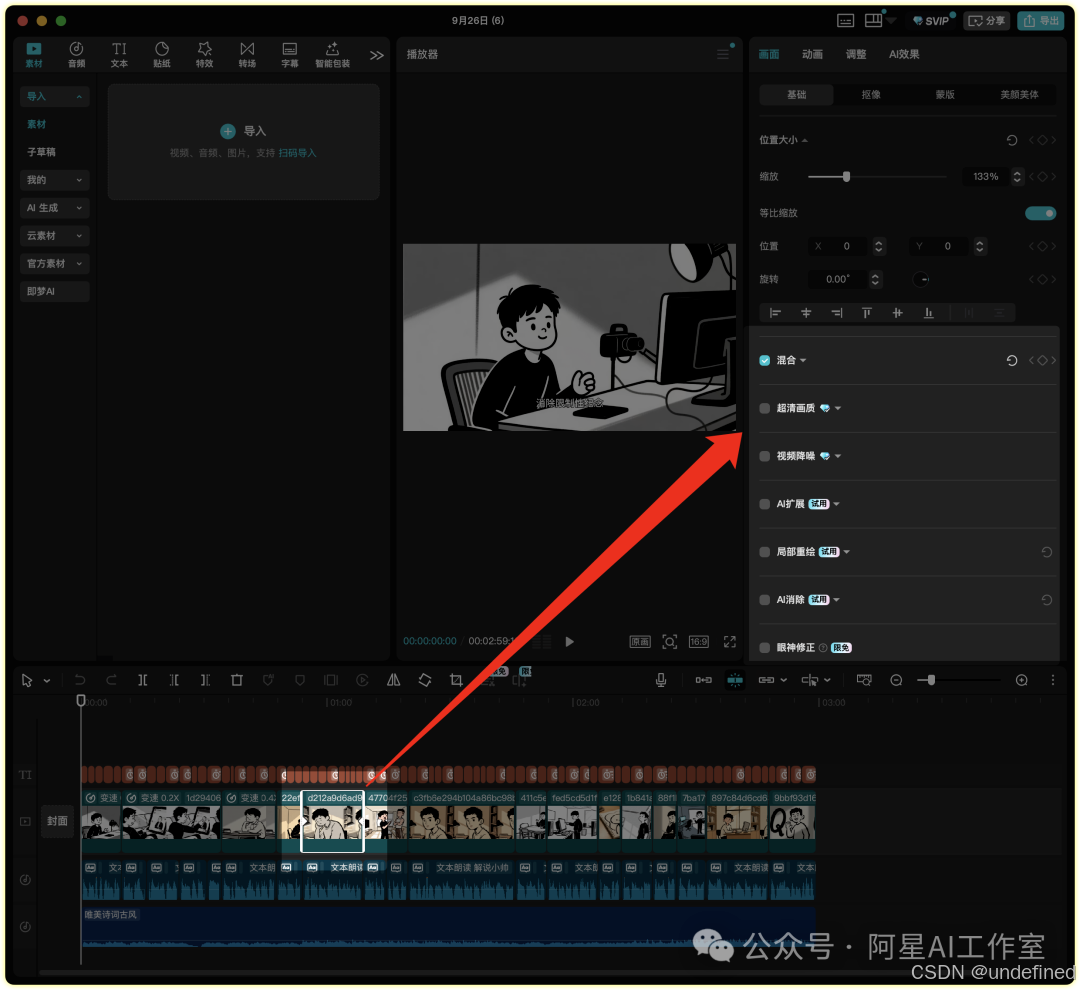Zoom in the timeline with plus icon
Screen dimensions: 1080x990
point(1021,680)
